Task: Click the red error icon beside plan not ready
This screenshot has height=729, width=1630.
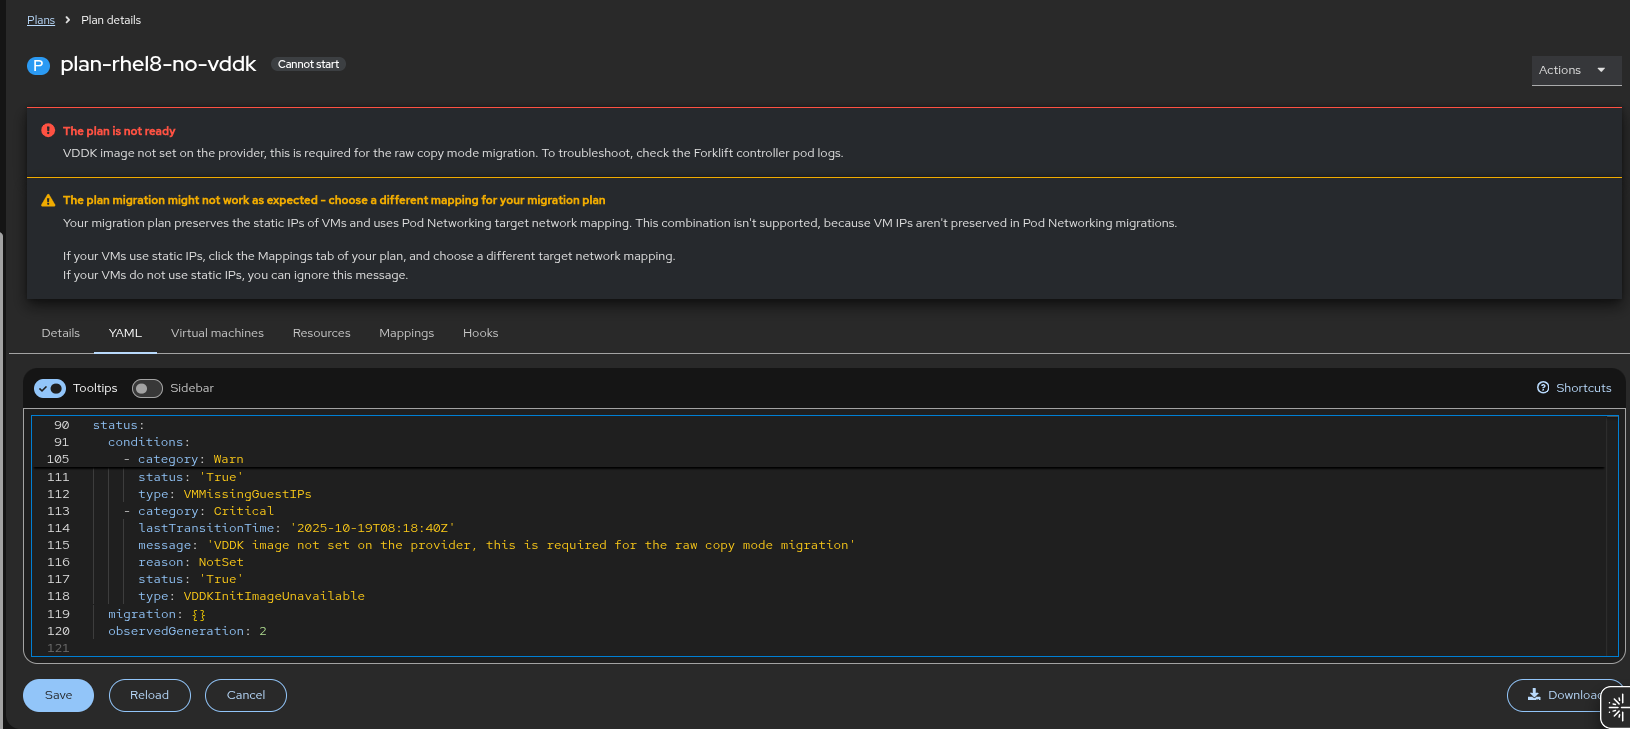Action: pyautogui.click(x=48, y=131)
